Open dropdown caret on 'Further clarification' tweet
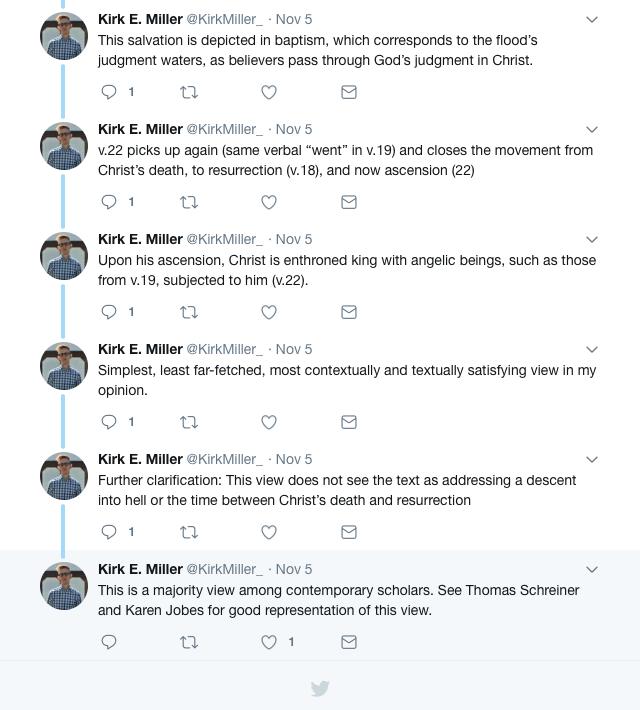 pyautogui.click(x=592, y=459)
